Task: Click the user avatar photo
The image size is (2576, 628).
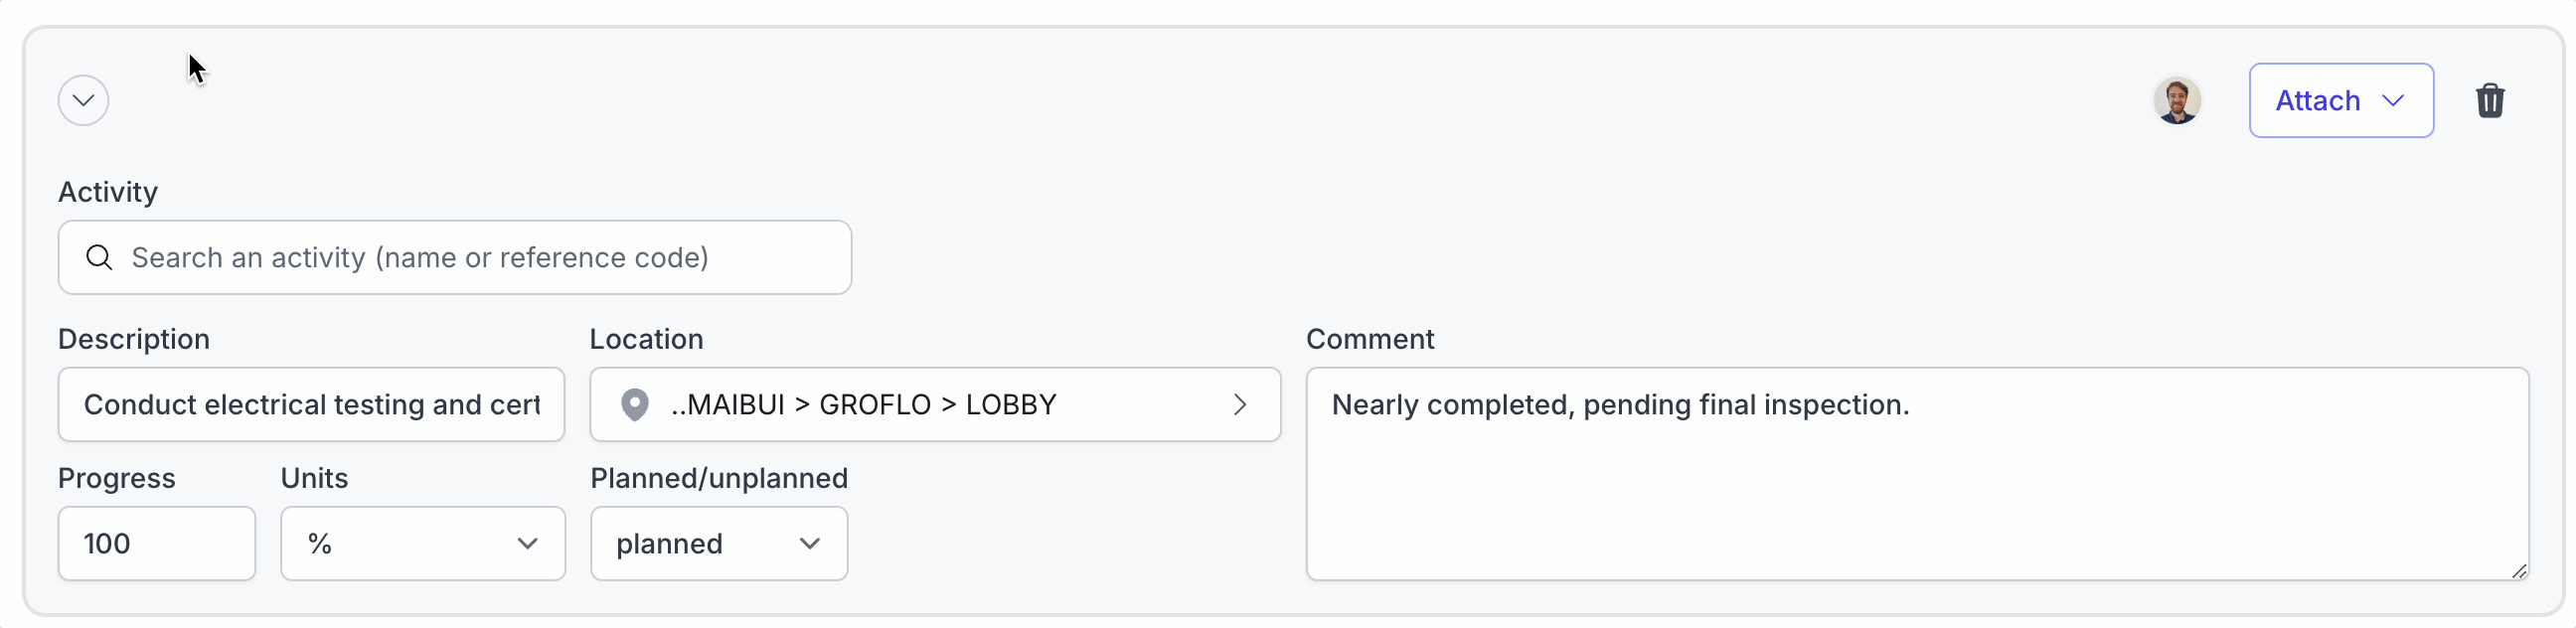Action: point(2177,101)
